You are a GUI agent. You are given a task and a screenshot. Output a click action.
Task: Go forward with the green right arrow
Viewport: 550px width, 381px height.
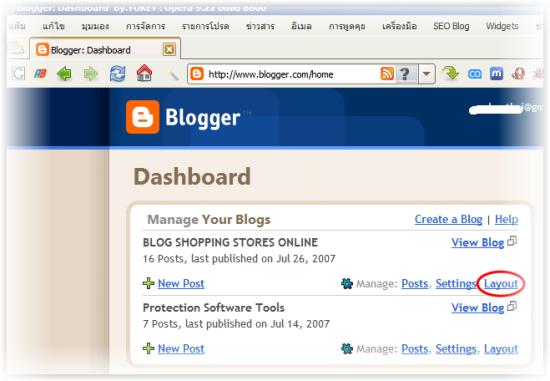91,74
